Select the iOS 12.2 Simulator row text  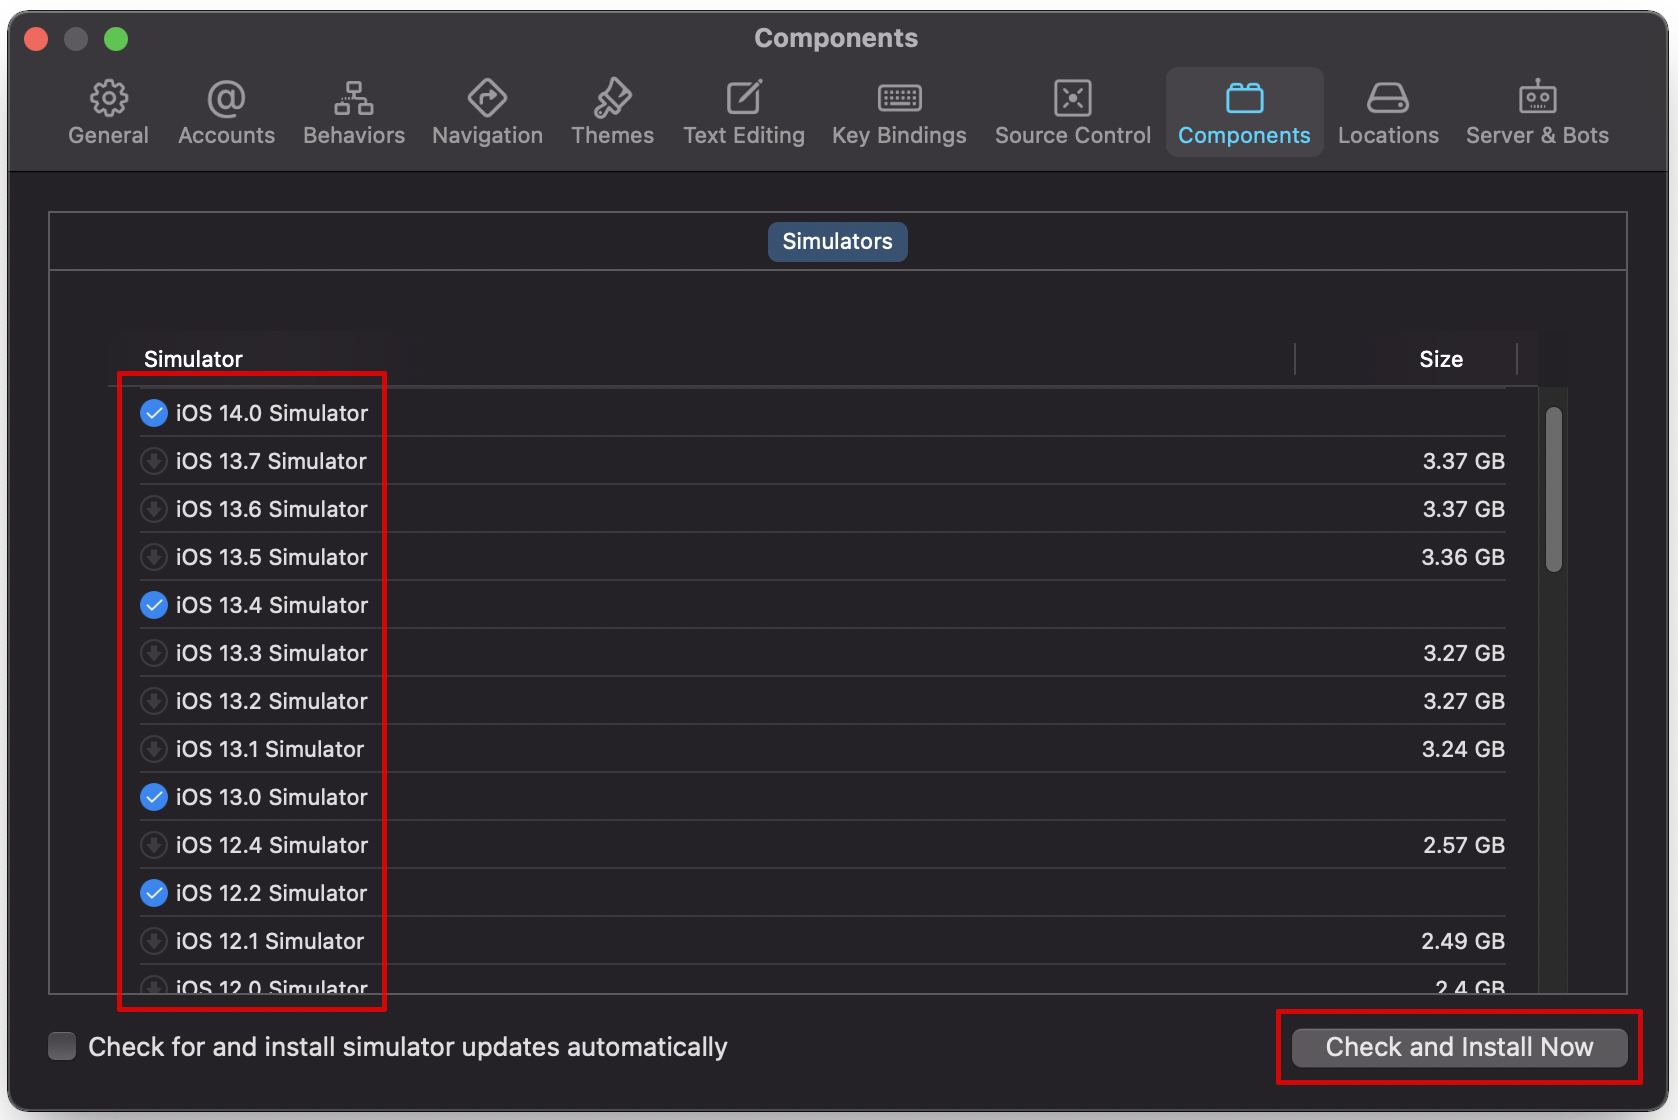coord(271,893)
